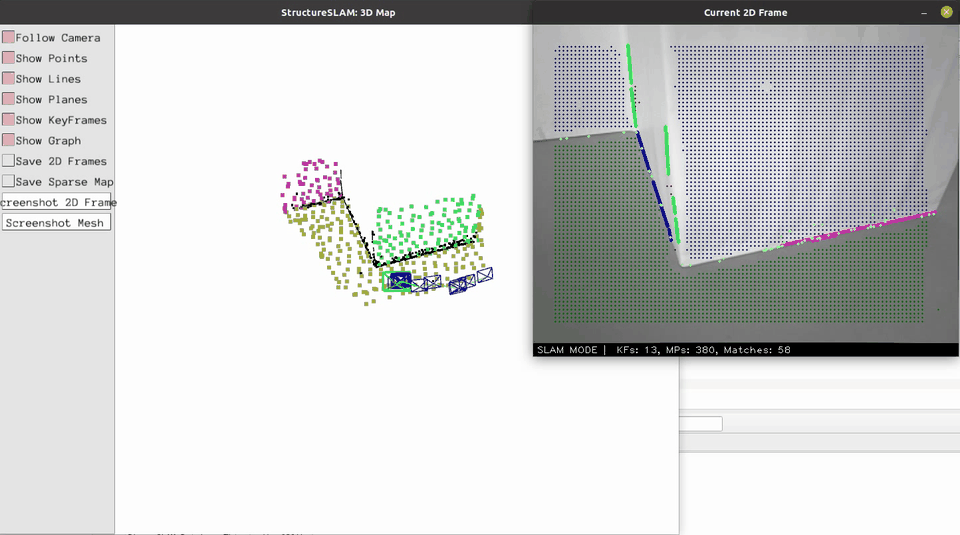This screenshot has height=535, width=960.
Task: Uncheck Show Planes option
Action: tap(9, 99)
